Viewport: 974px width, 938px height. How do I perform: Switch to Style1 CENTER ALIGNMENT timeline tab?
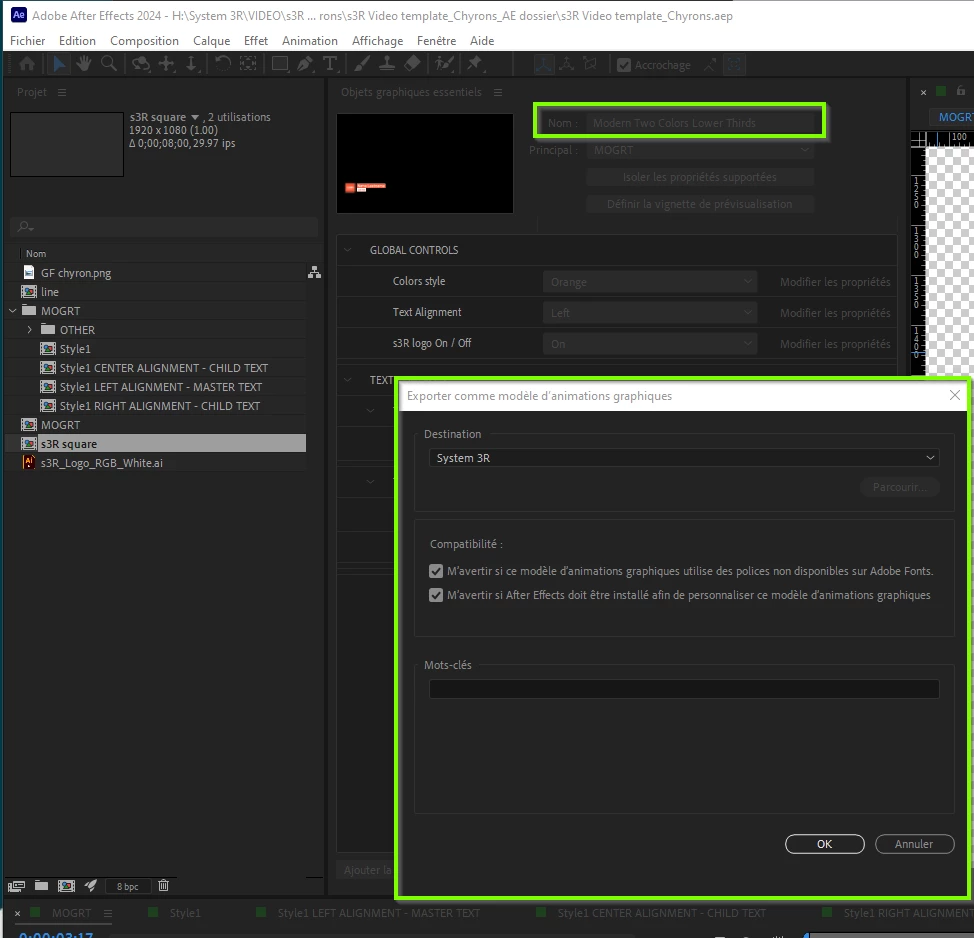(x=661, y=913)
